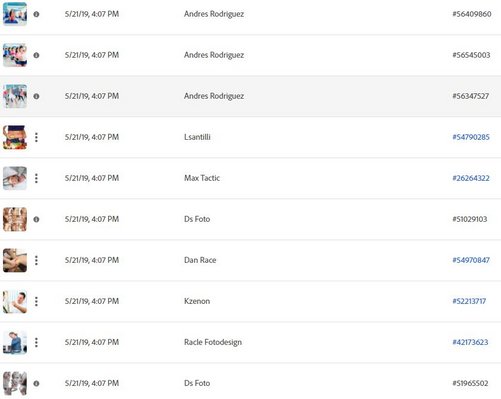Click the Dan Race image thumbnail
Viewport: 501px width, 399px height.
point(15,260)
